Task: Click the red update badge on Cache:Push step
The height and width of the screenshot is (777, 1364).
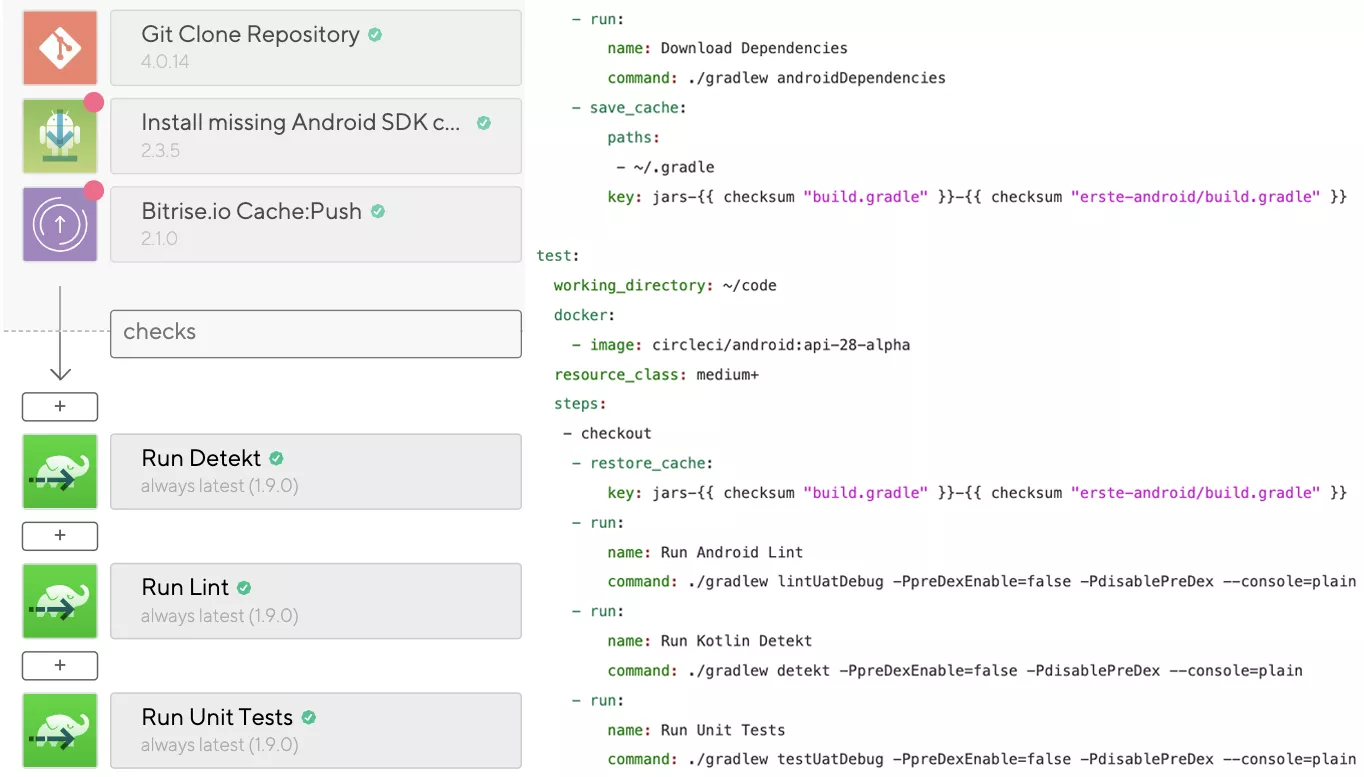Action: click(x=94, y=190)
